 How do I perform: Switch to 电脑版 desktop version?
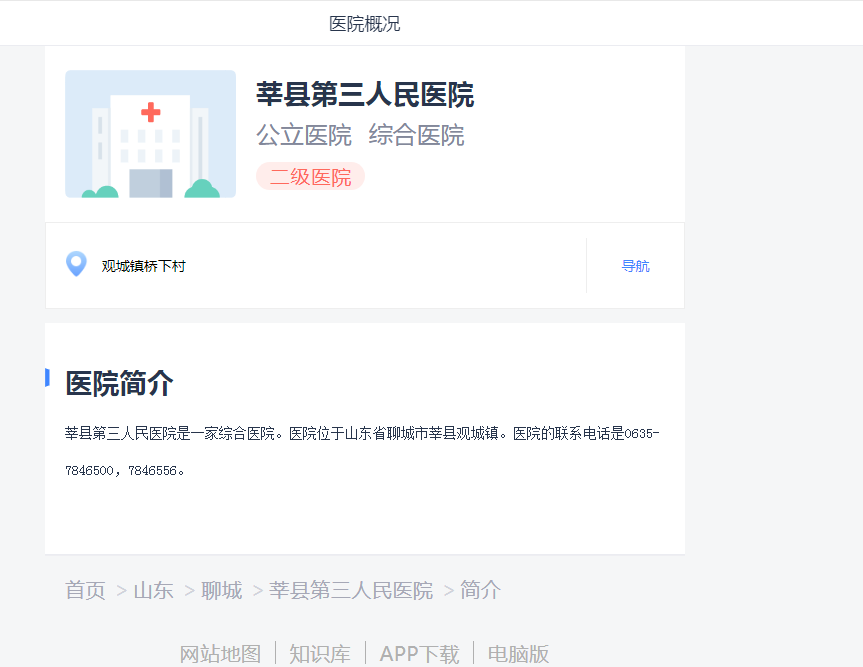(518, 654)
